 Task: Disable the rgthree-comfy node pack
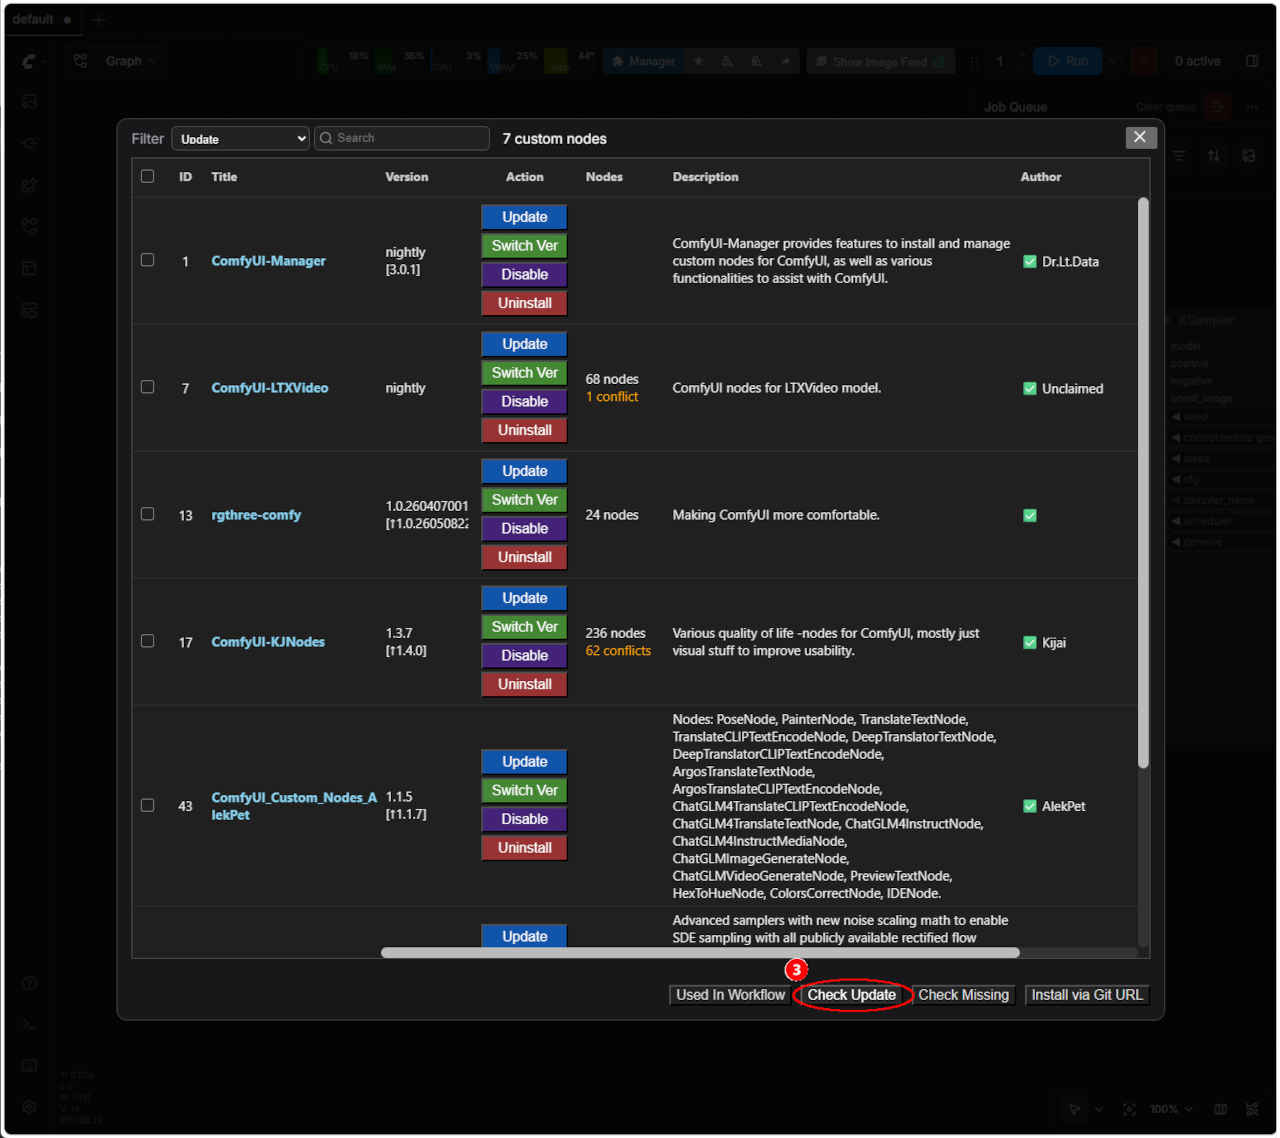(524, 528)
